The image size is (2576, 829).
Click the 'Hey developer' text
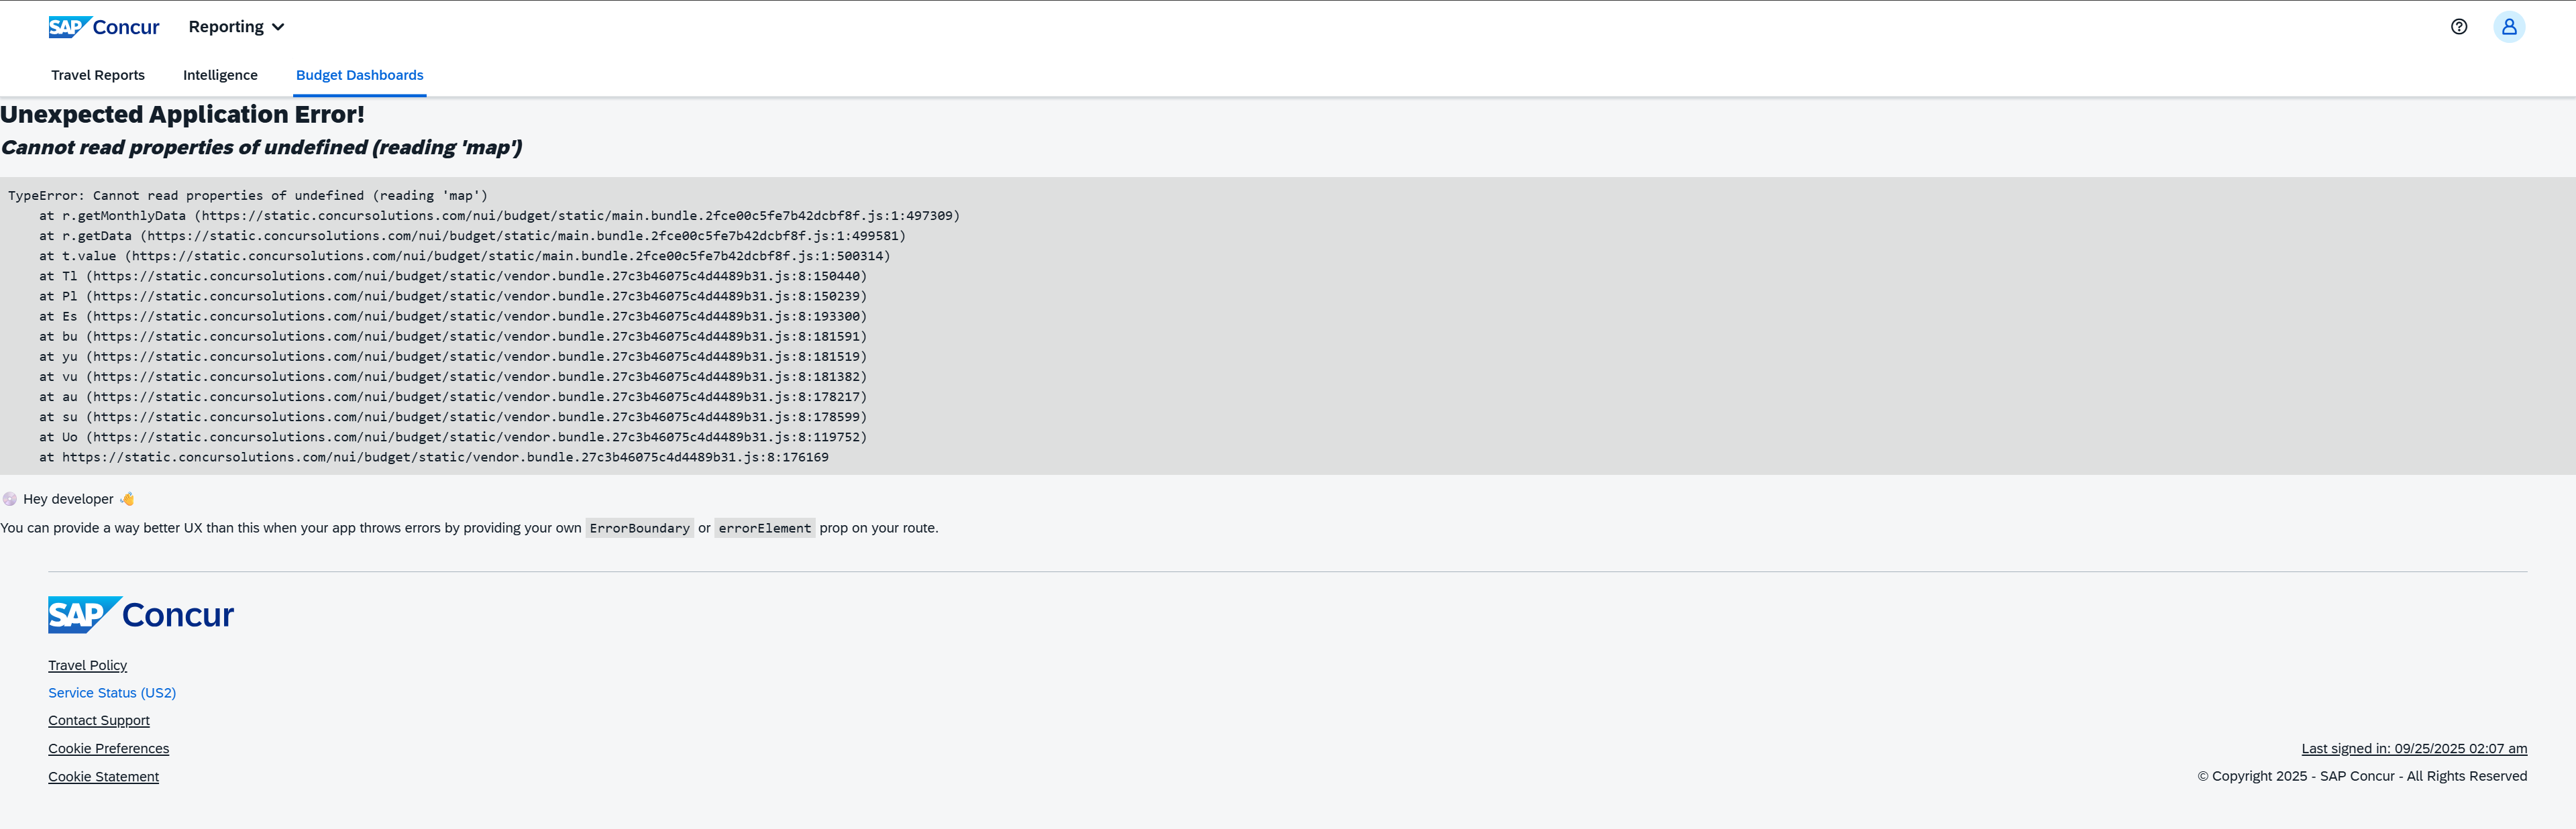(68, 499)
